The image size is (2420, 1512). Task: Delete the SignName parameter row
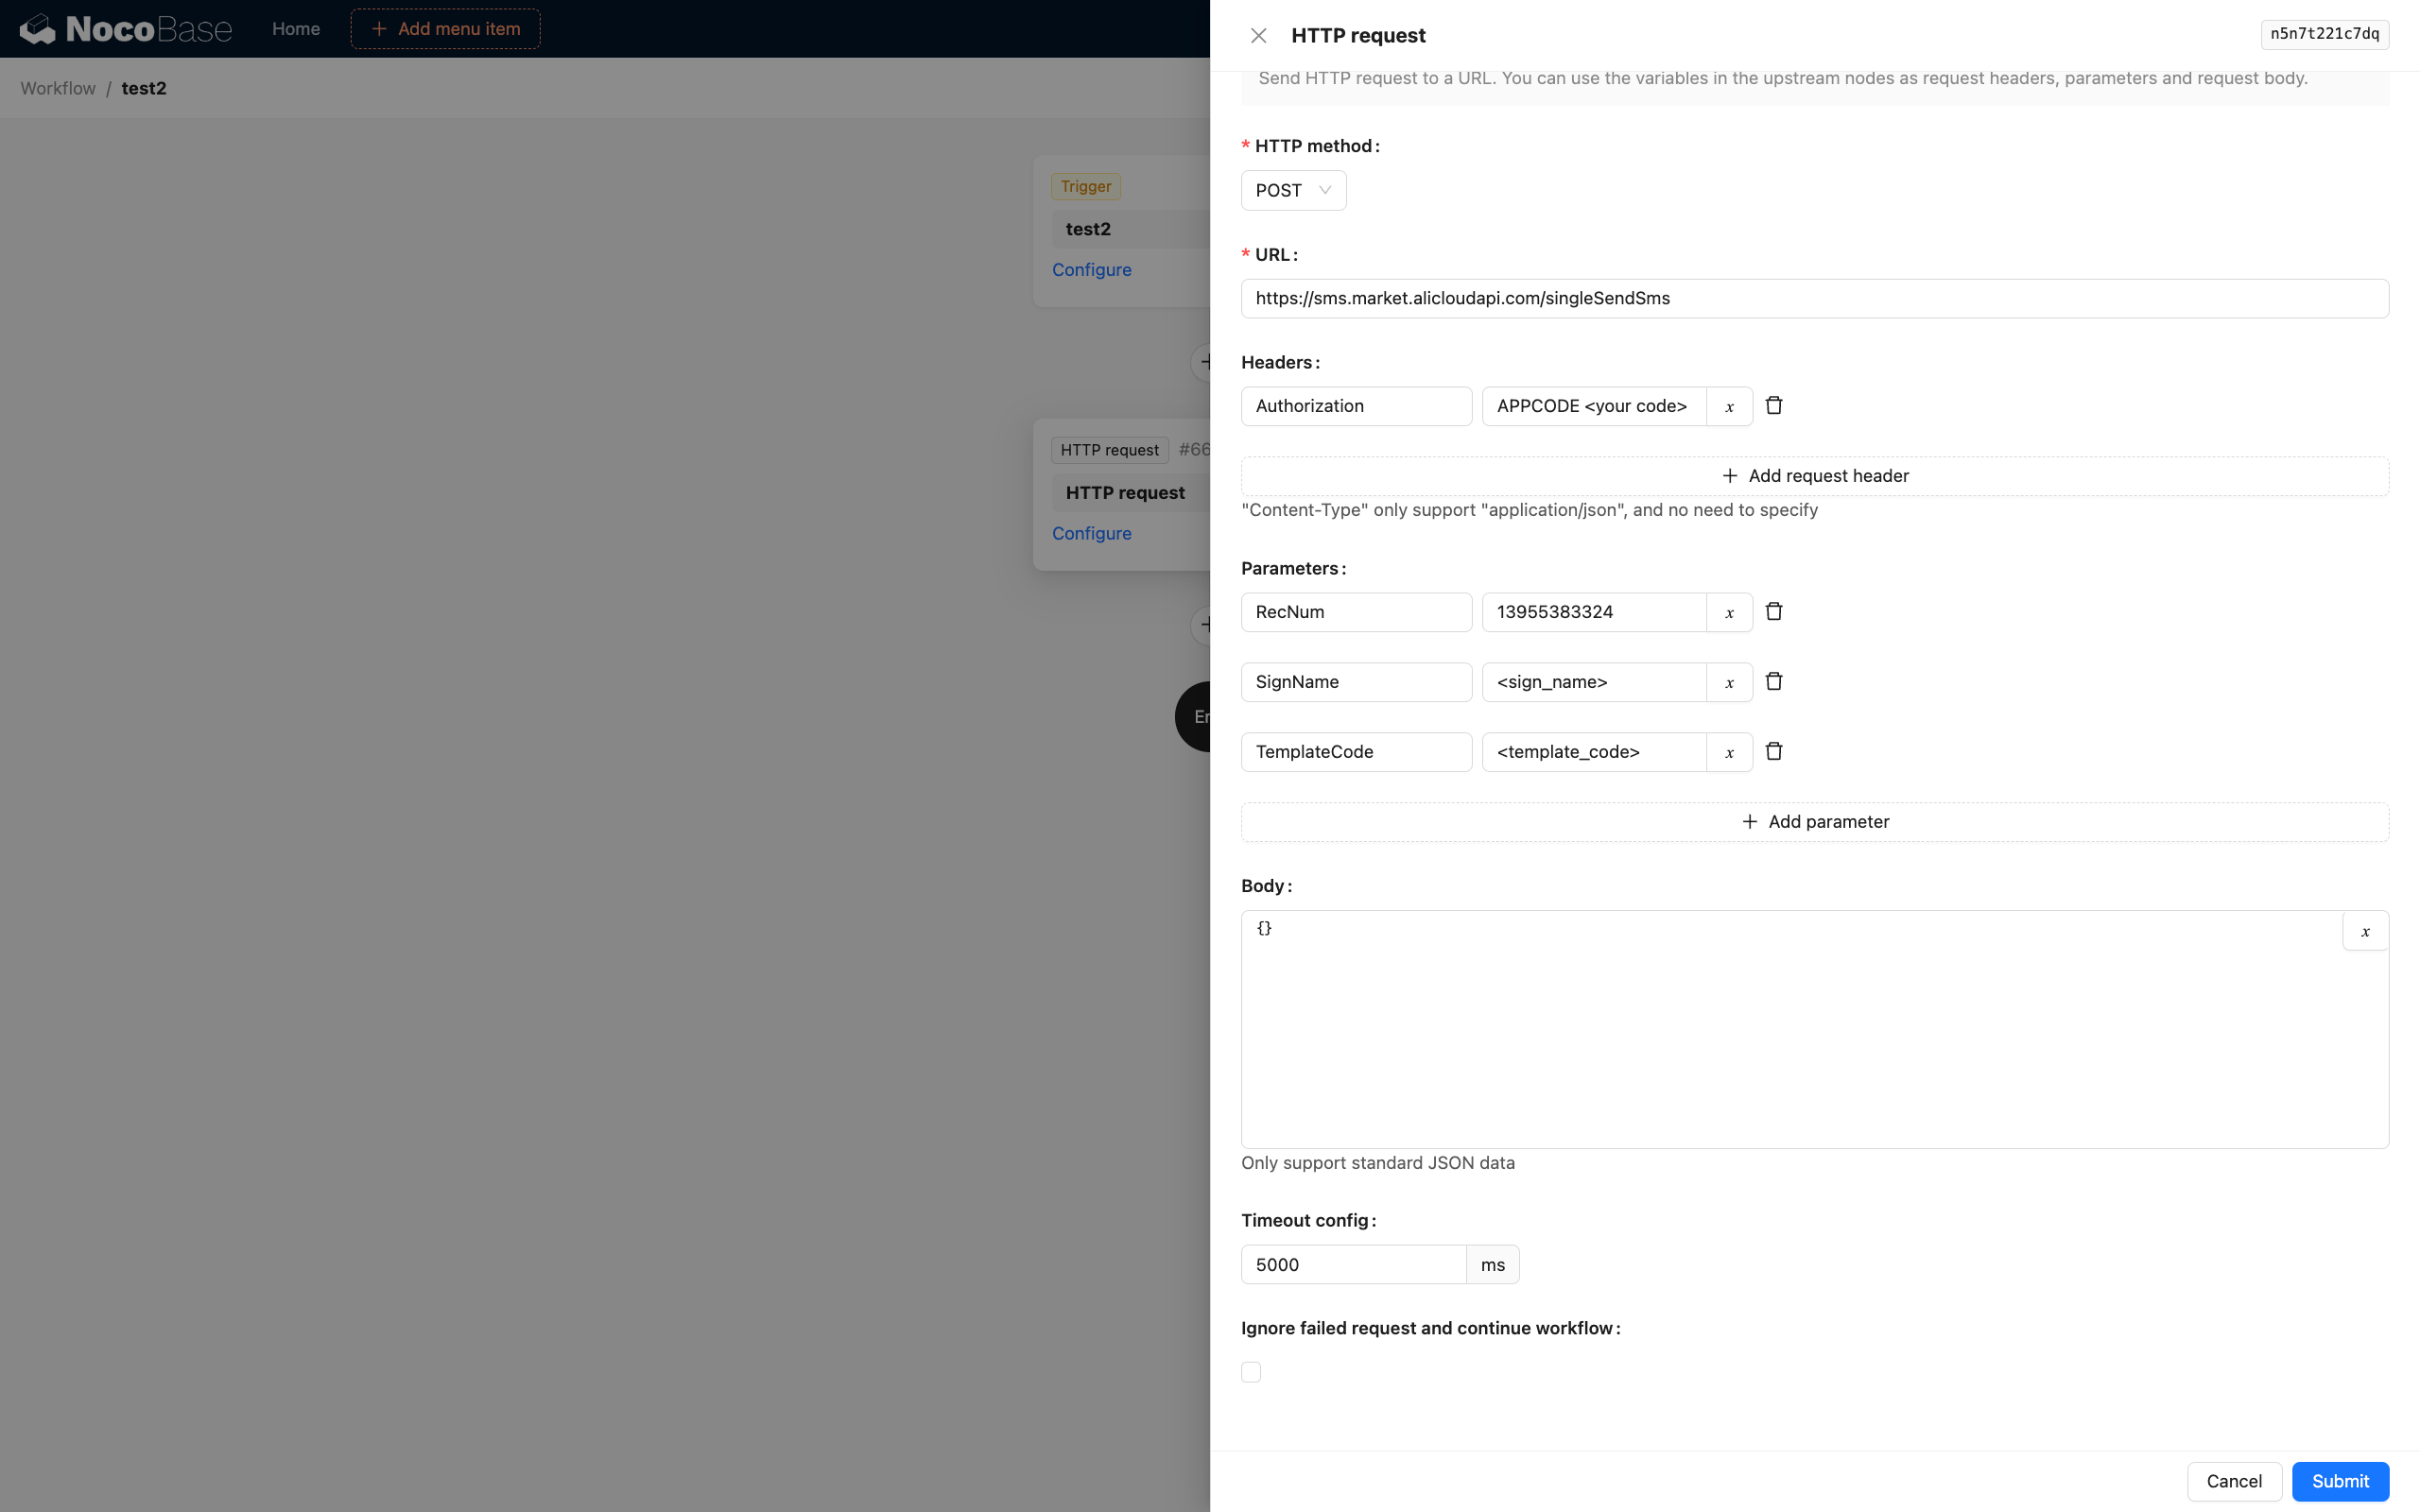[1774, 681]
